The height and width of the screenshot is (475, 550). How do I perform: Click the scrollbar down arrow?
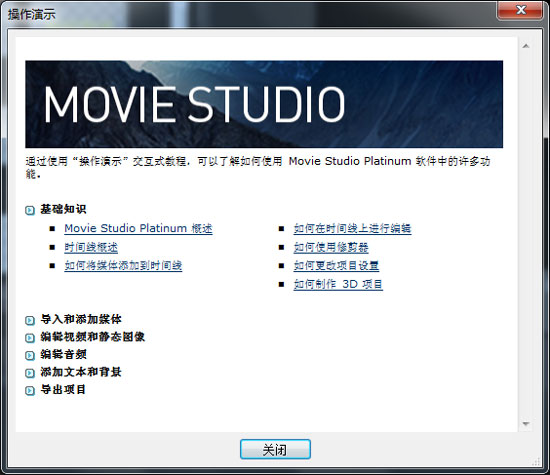(x=525, y=424)
